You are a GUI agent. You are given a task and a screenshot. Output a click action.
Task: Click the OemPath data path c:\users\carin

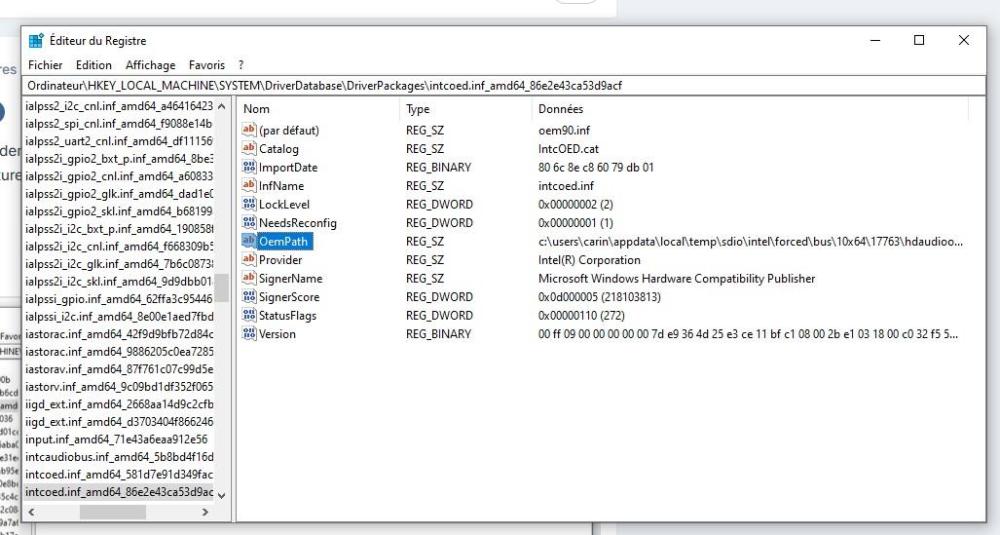[751, 241]
